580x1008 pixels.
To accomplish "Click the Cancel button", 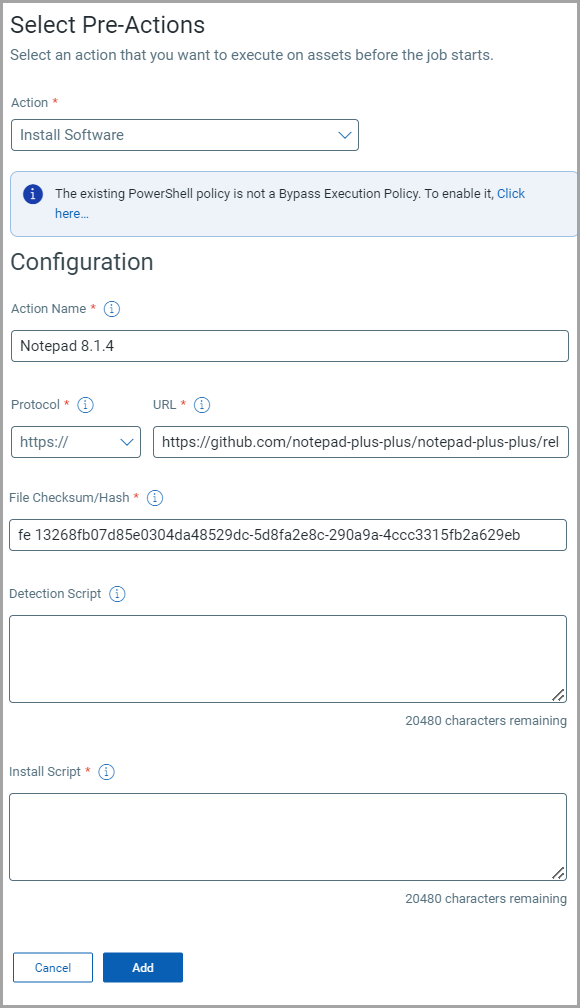I will (52, 967).
